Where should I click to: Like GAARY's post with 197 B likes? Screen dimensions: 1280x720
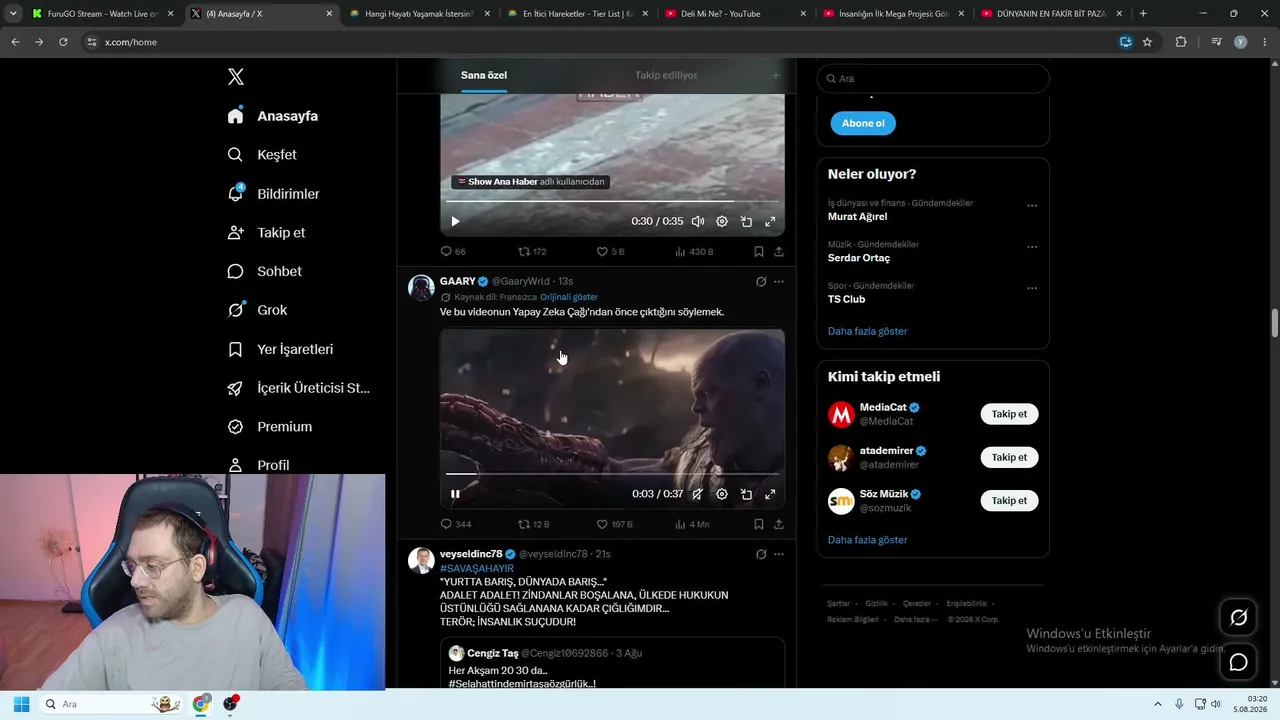(x=614, y=524)
